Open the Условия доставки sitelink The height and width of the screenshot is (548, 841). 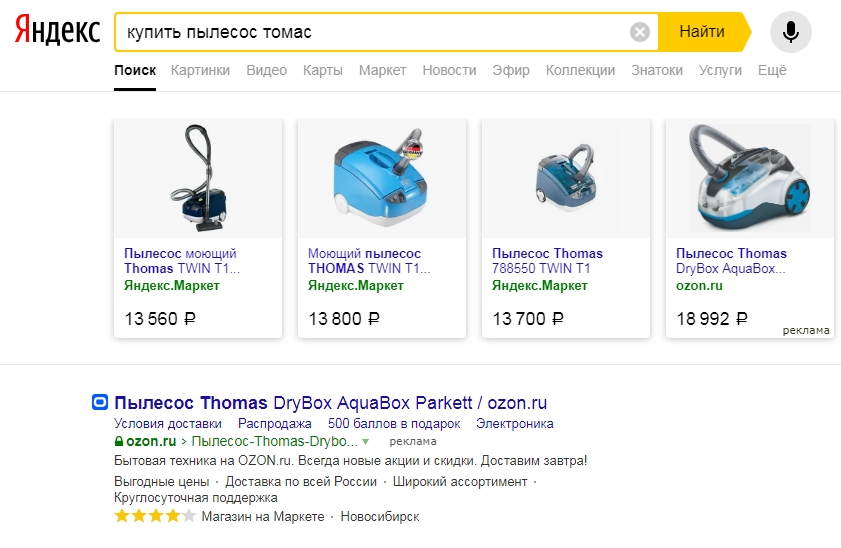tap(168, 423)
